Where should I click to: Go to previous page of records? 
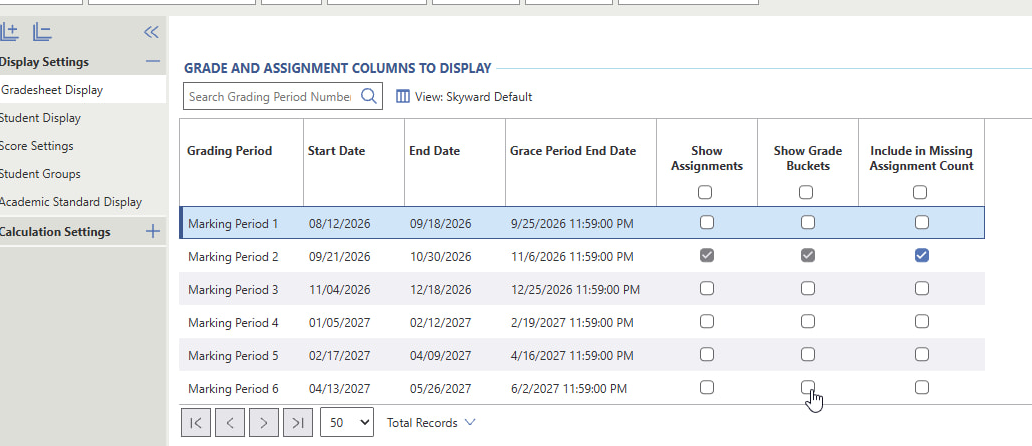click(x=230, y=422)
